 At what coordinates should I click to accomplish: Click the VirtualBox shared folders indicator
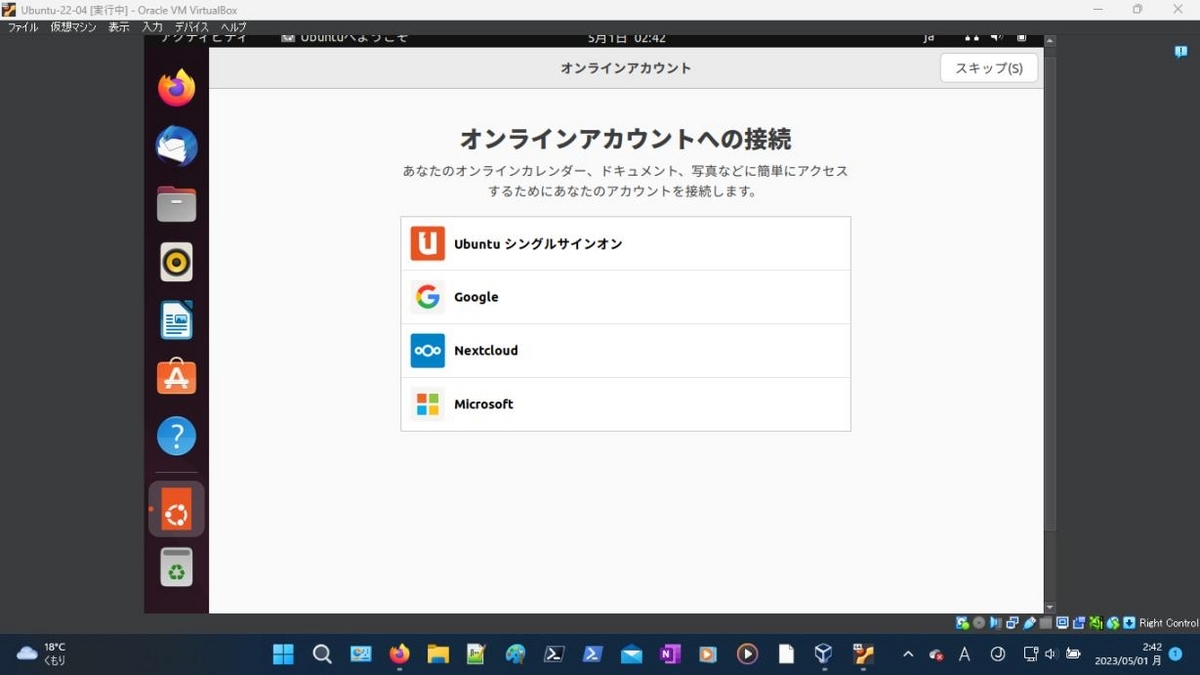(1046, 623)
